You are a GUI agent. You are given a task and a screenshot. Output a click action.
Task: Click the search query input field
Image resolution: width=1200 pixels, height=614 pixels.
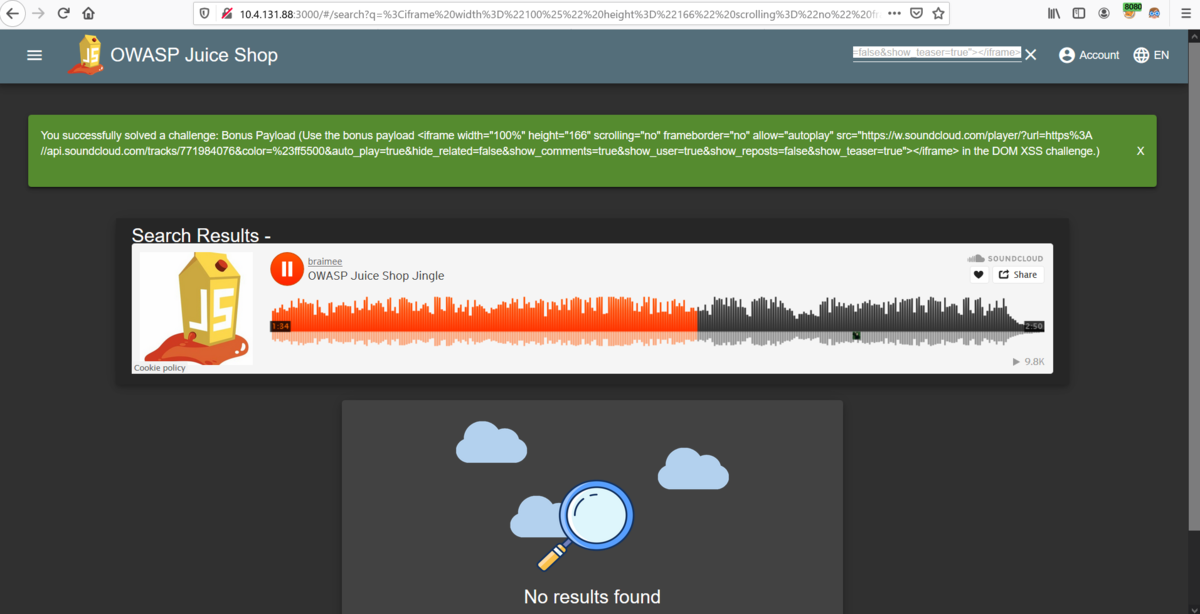pos(936,53)
